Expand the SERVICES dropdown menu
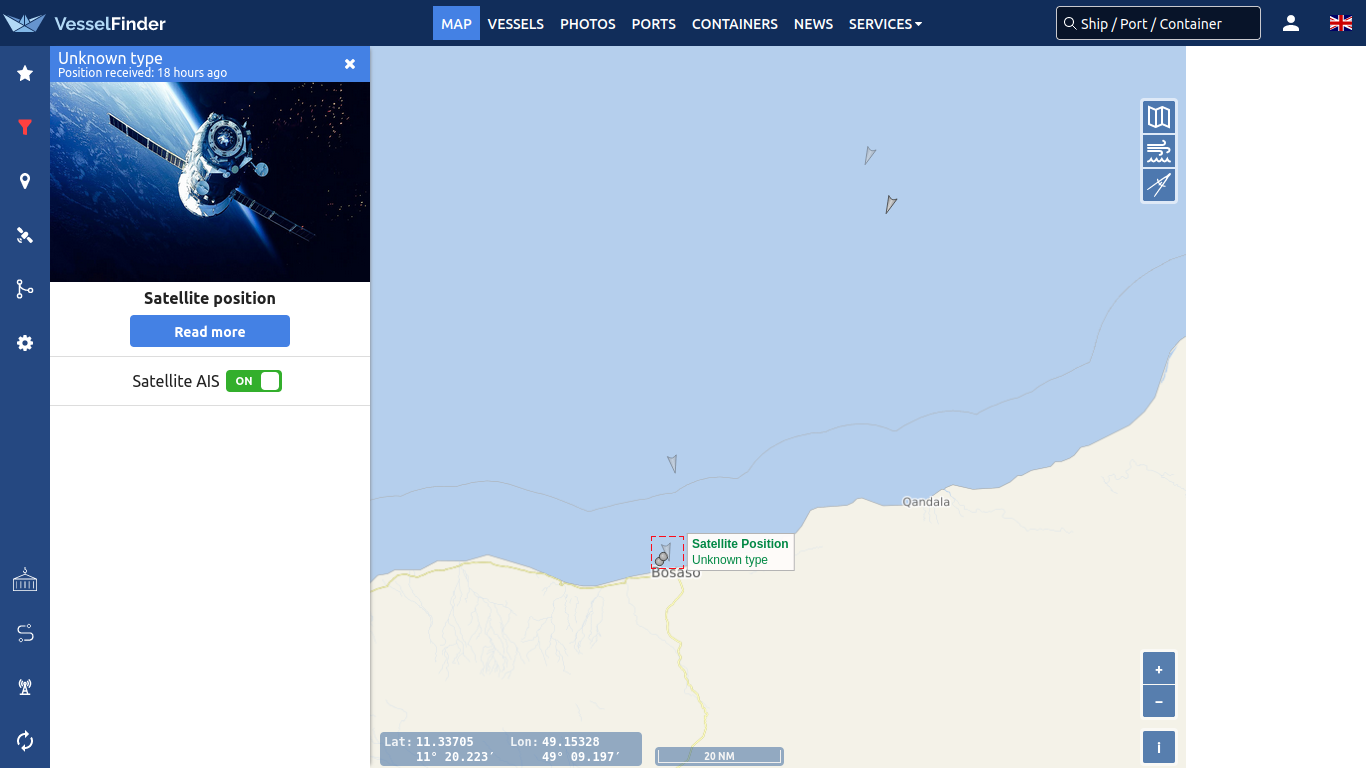This screenshot has width=1366, height=768. point(885,23)
